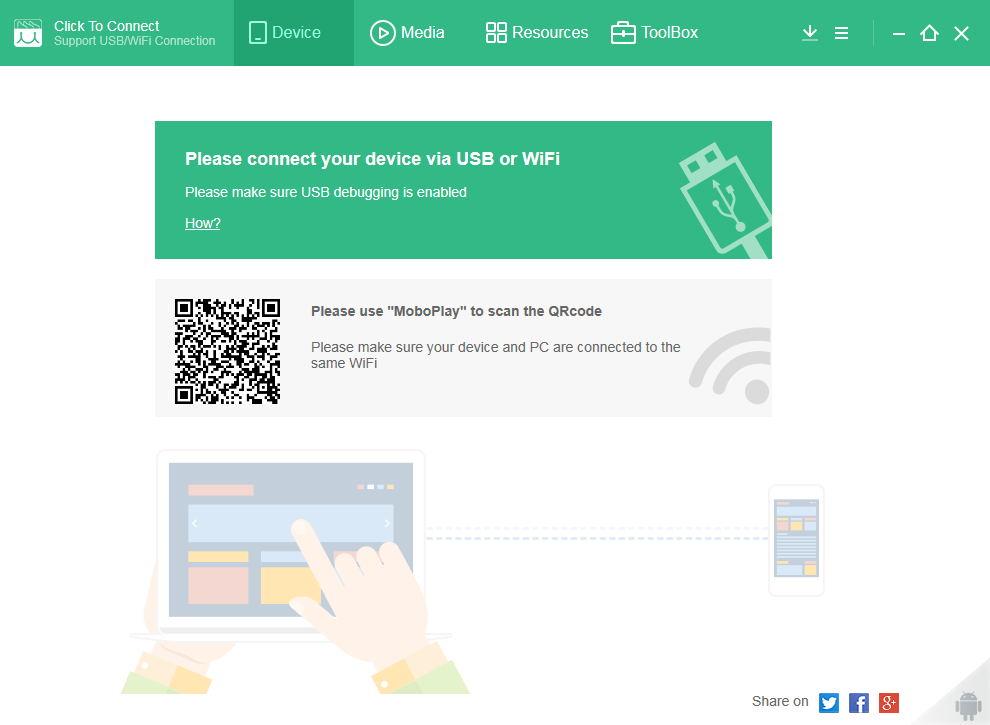Open the 'How?' USB debugging link
This screenshot has height=725, width=990.
tap(203, 223)
